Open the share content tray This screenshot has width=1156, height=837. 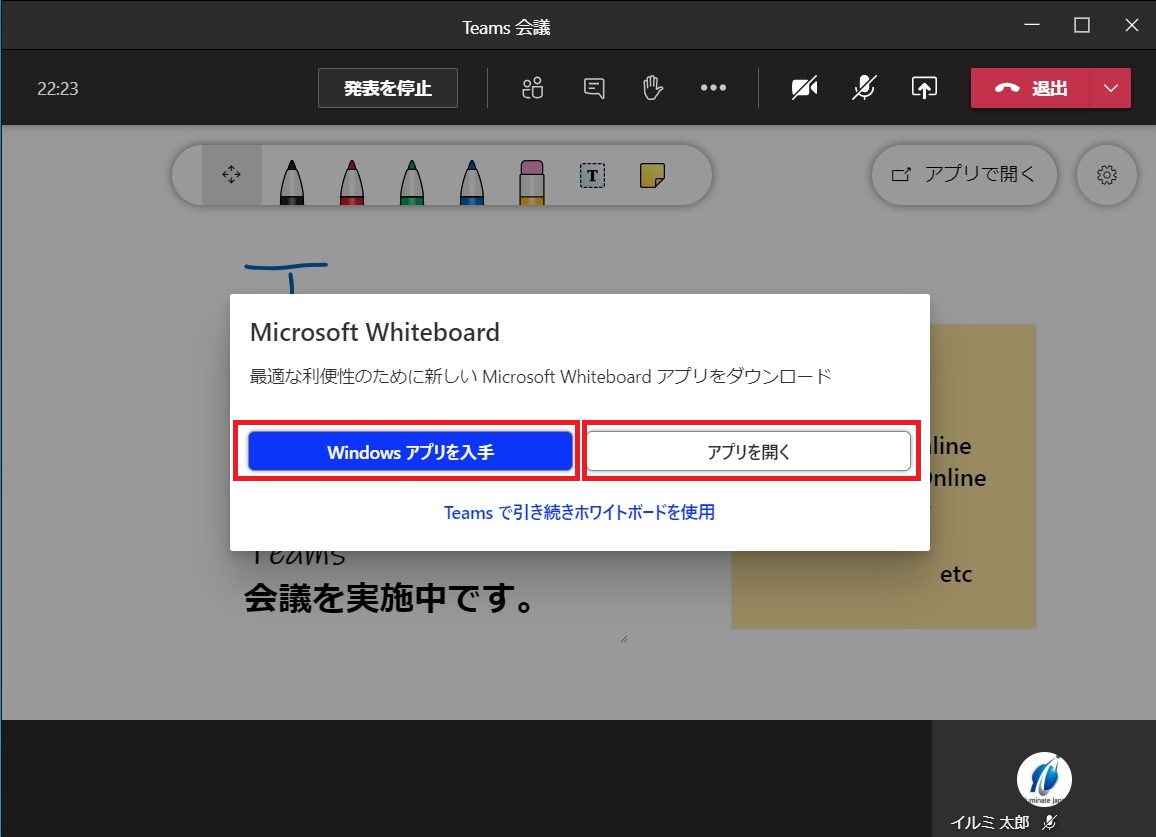(924, 88)
